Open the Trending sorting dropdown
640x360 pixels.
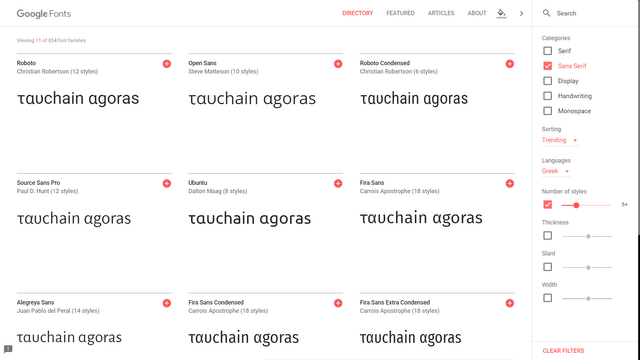(559, 140)
